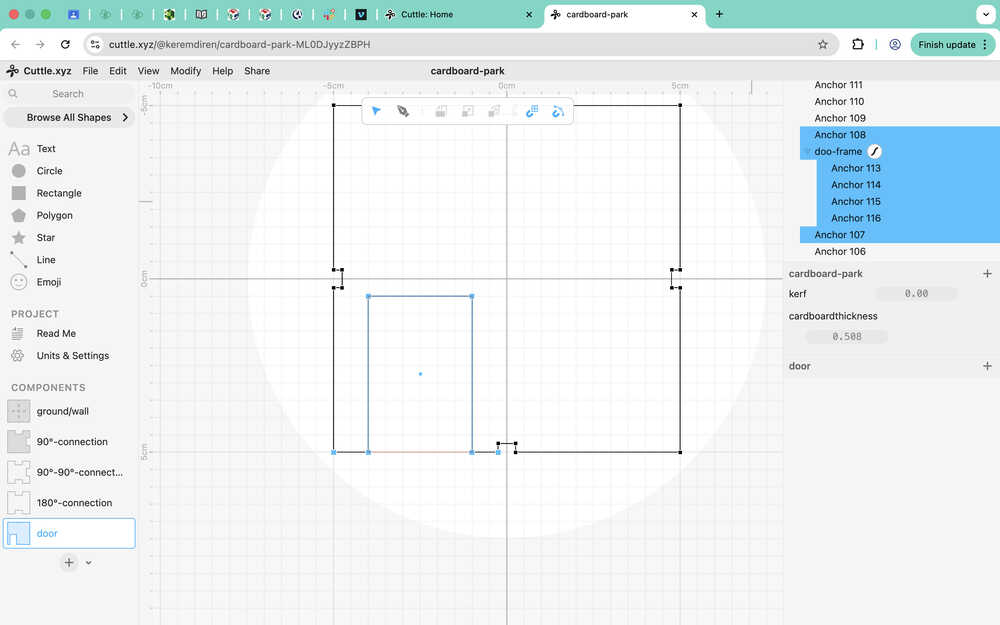1000x625 pixels.
Task: Click browser back button
Action: tap(16, 45)
